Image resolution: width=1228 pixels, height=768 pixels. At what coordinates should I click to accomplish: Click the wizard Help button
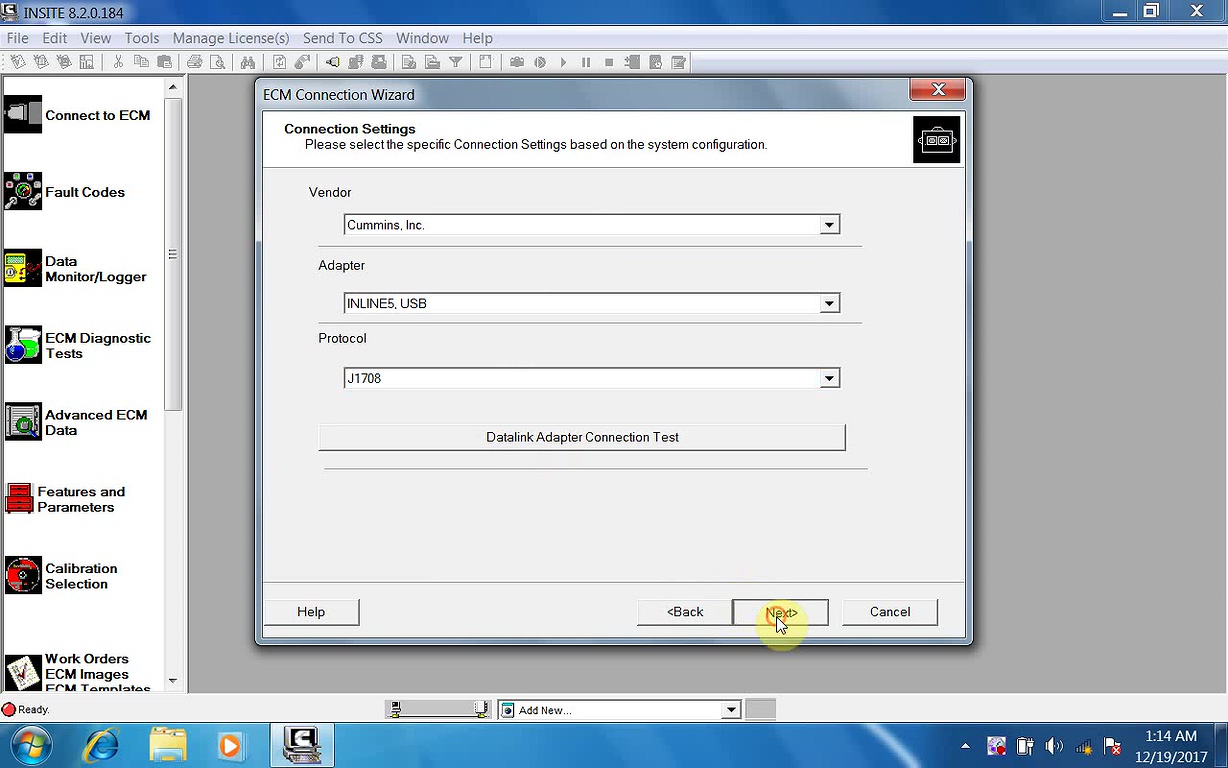pyautogui.click(x=311, y=612)
